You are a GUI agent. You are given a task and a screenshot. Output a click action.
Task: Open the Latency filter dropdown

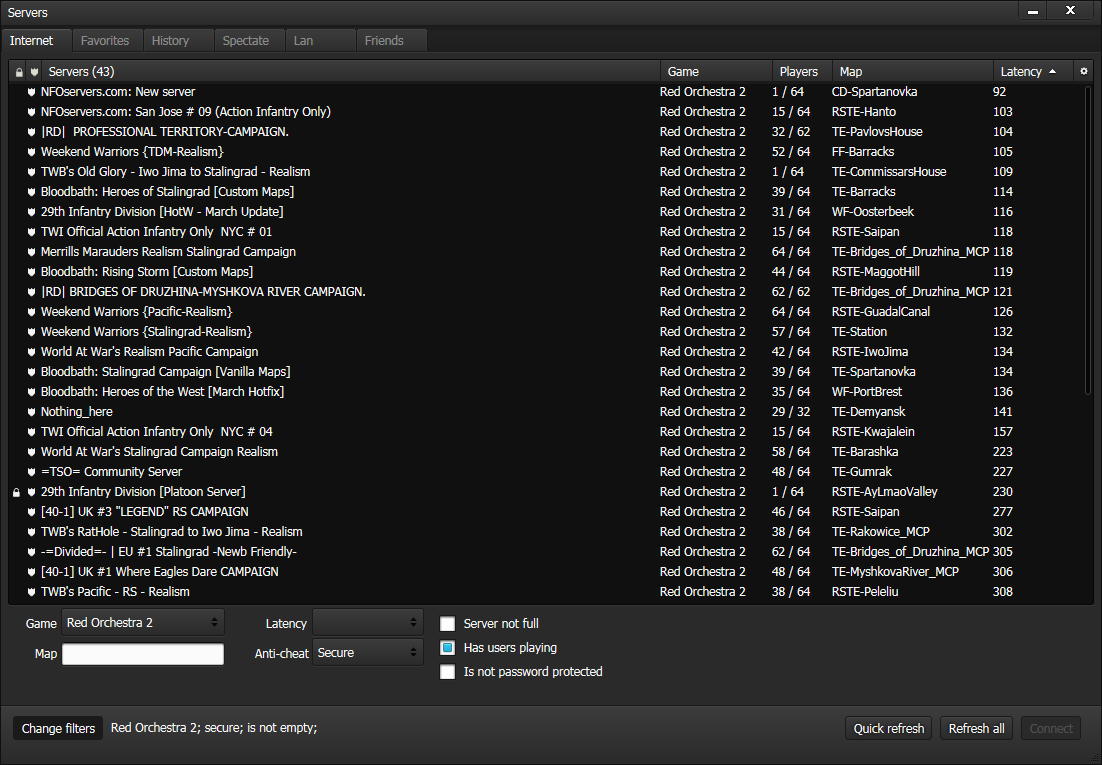368,623
